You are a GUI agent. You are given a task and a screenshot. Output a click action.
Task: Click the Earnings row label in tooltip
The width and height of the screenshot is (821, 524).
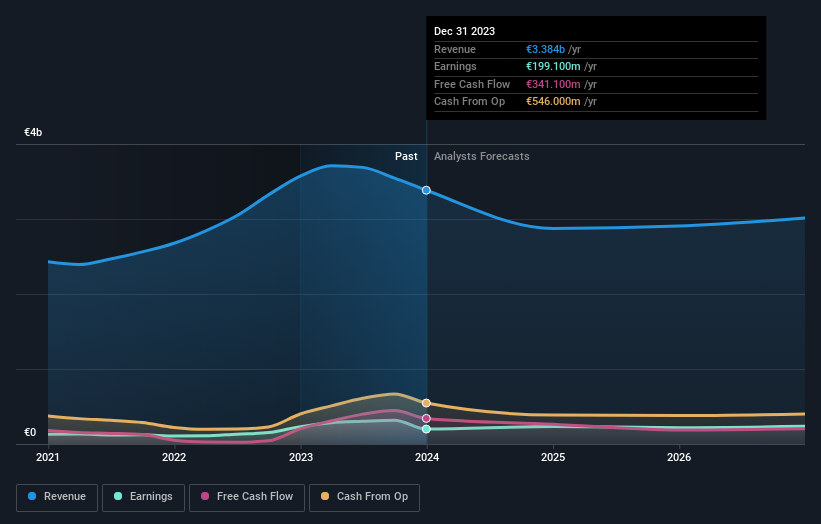(x=456, y=66)
